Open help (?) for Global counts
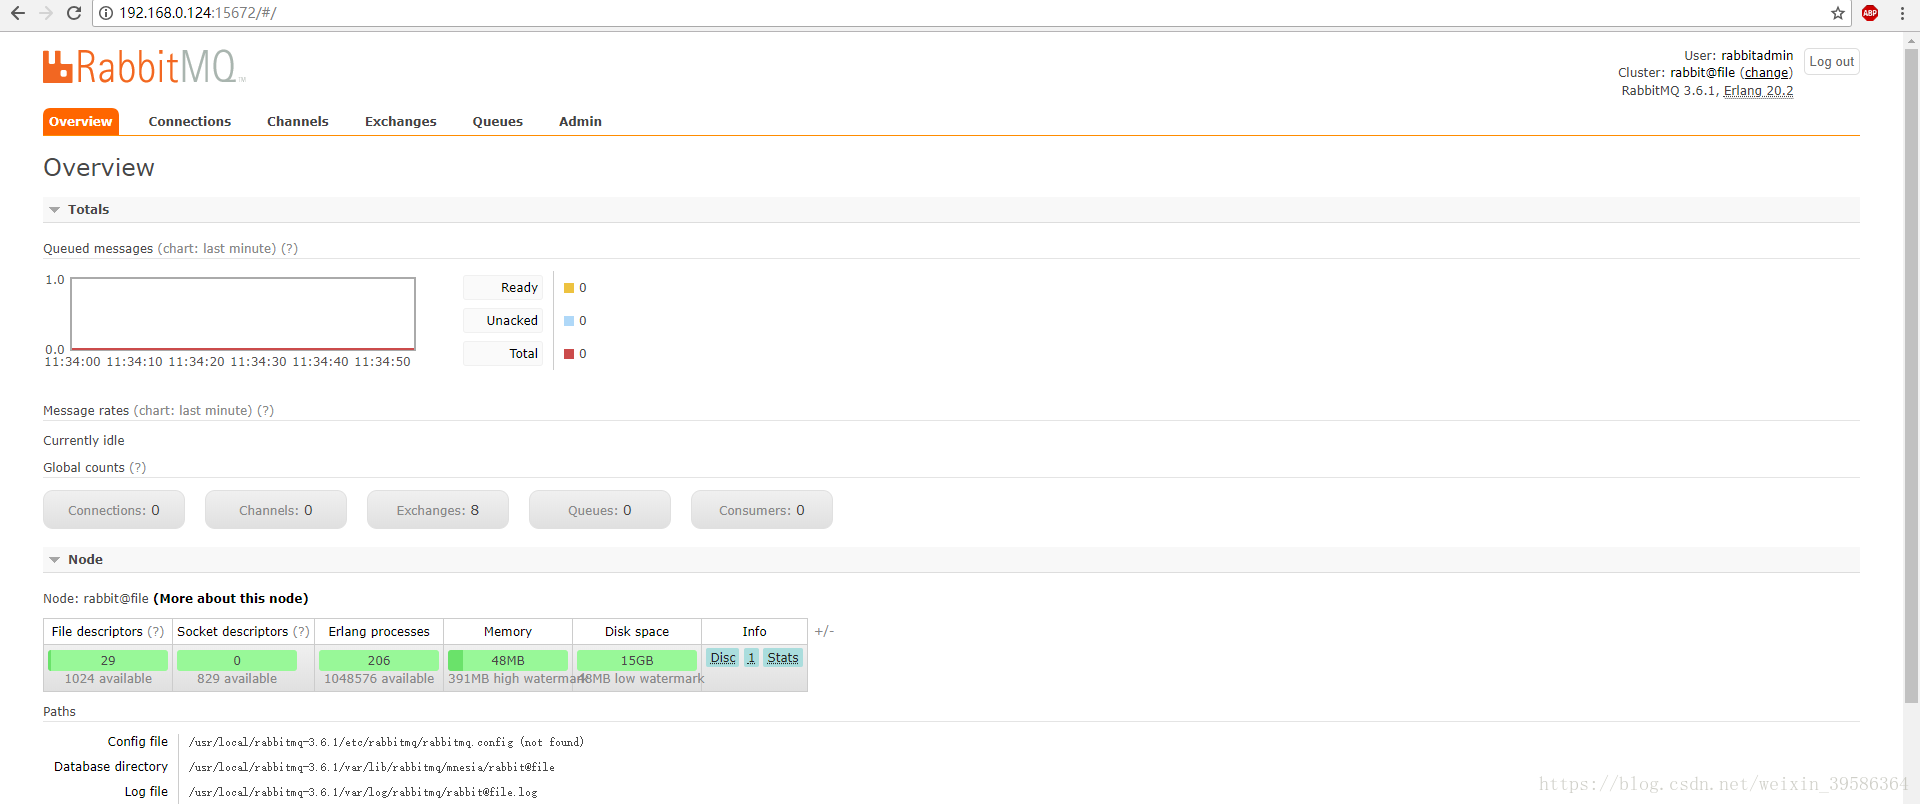 (137, 468)
